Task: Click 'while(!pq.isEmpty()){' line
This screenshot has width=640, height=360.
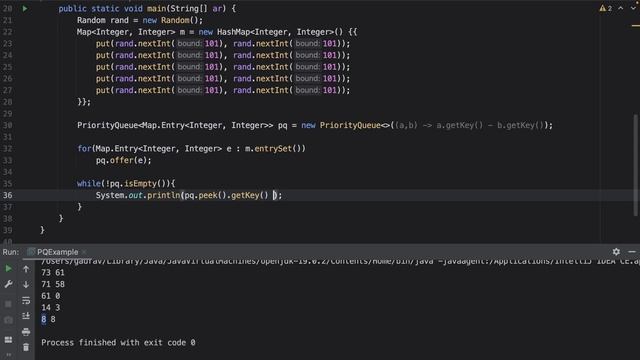Action: tap(126, 184)
